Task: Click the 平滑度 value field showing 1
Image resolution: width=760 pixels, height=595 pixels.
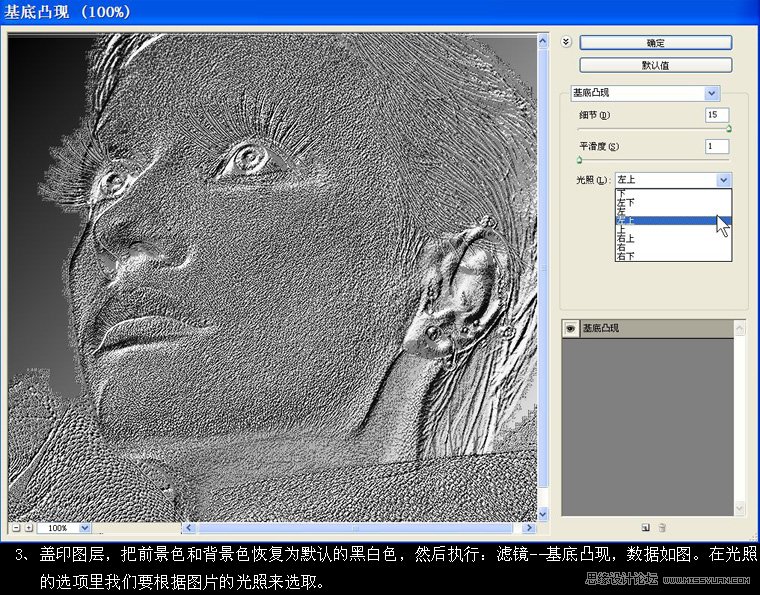Action: click(716, 146)
